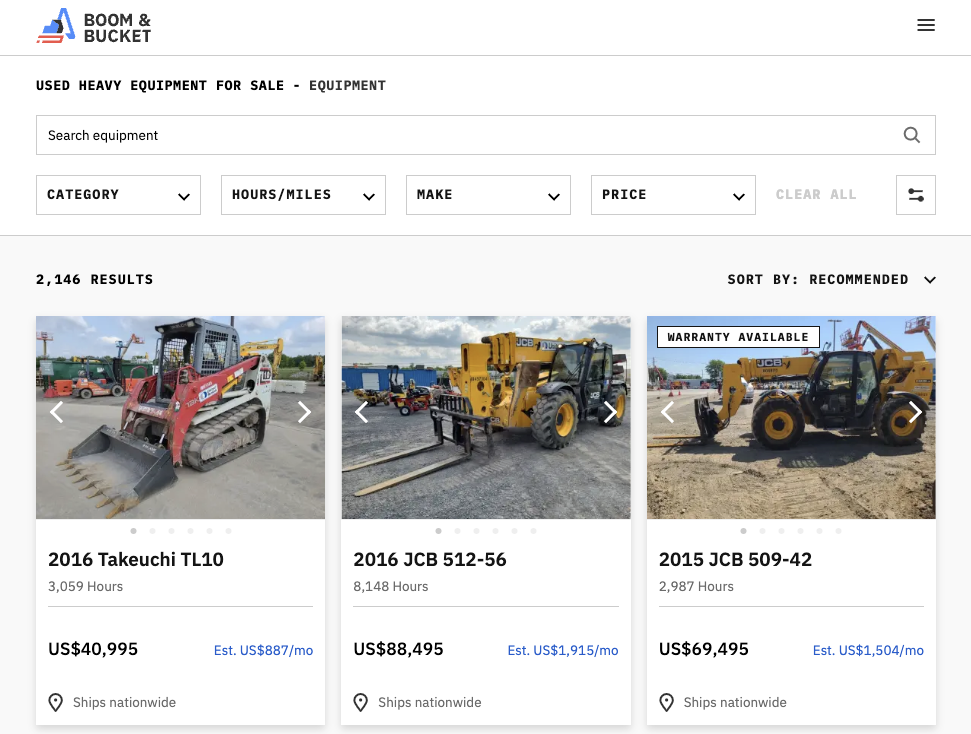Show next photo of JCB 509-42
This screenshot has width=971, height=734.
[x=915, y=412]
